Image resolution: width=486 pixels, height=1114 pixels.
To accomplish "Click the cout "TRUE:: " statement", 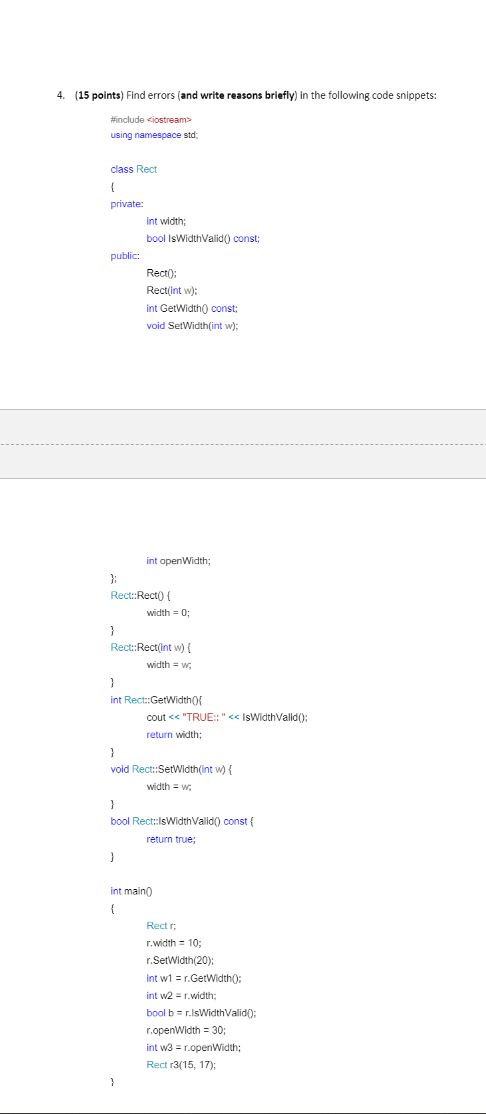I will click(227, 717).
